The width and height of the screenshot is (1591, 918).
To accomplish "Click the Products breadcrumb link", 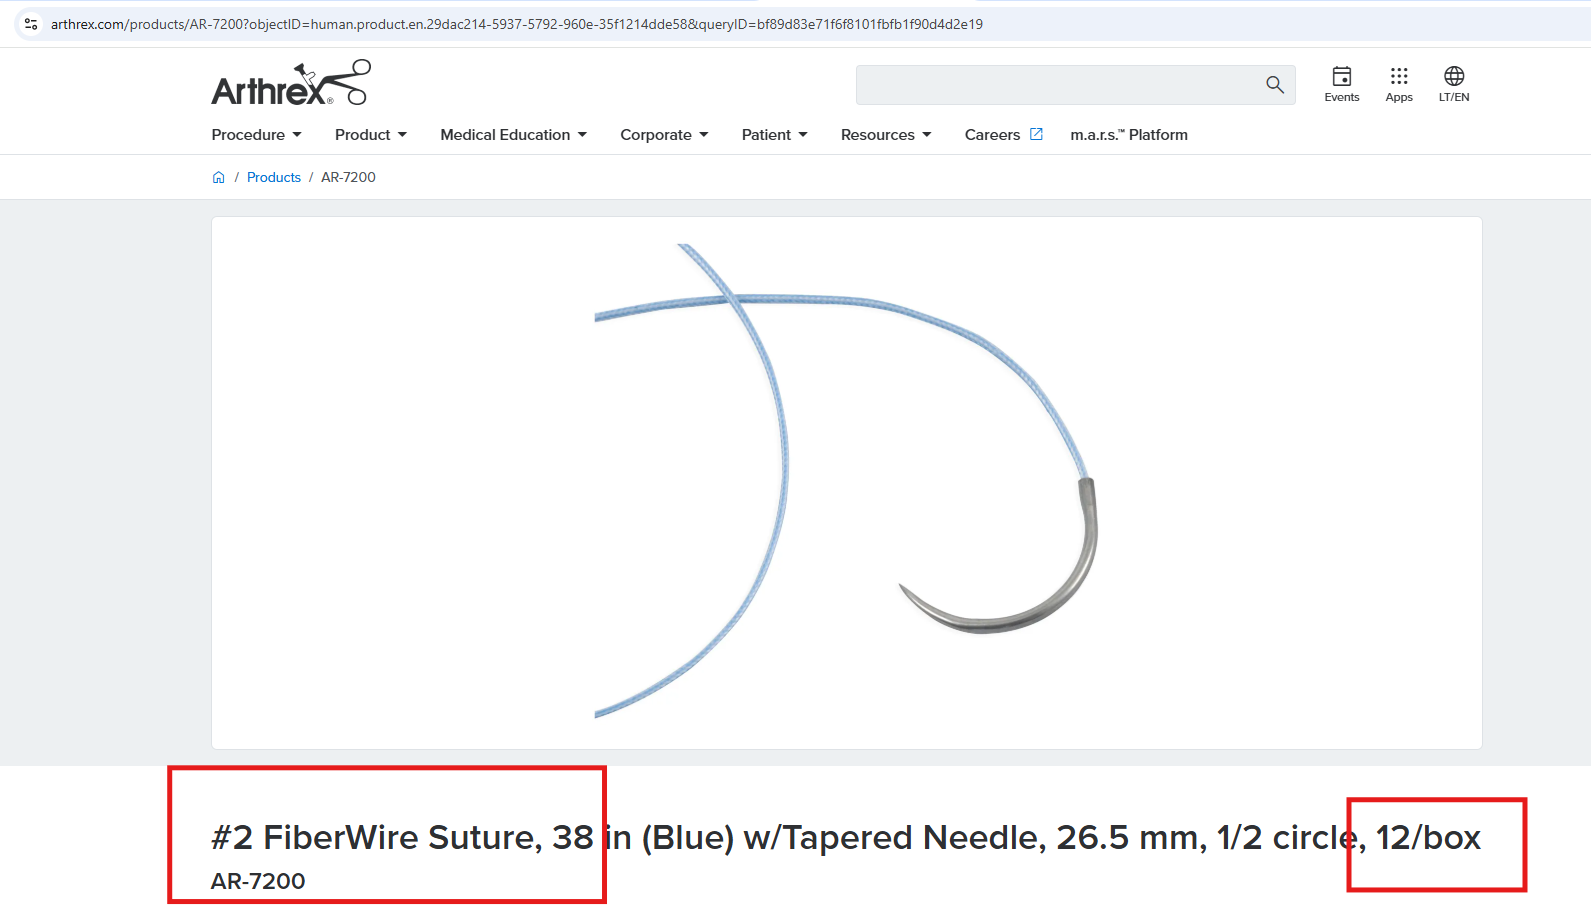I will (x=273, y=177).
